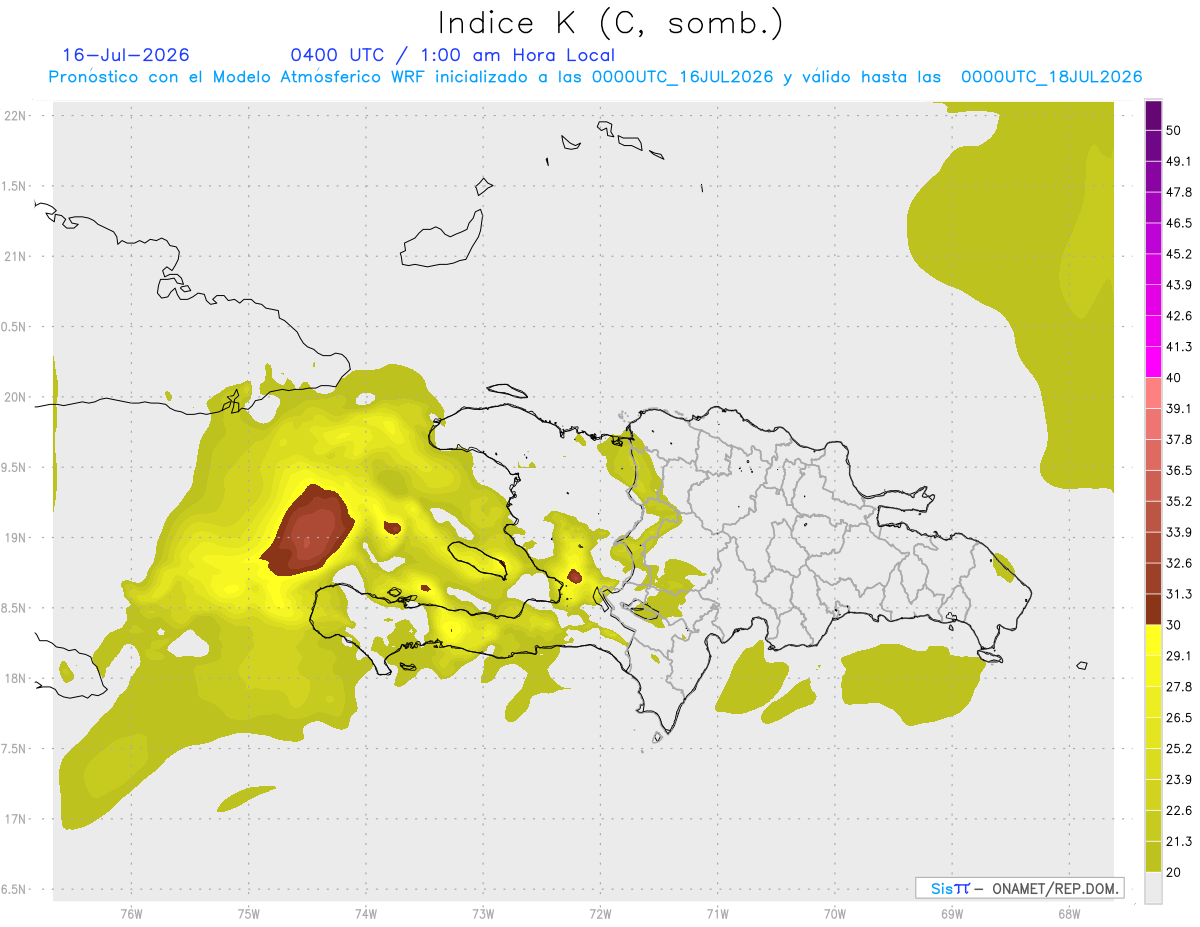Screen dimensions: 1200x927
Task: Click the '20N' latitude label
Action: 15,397
